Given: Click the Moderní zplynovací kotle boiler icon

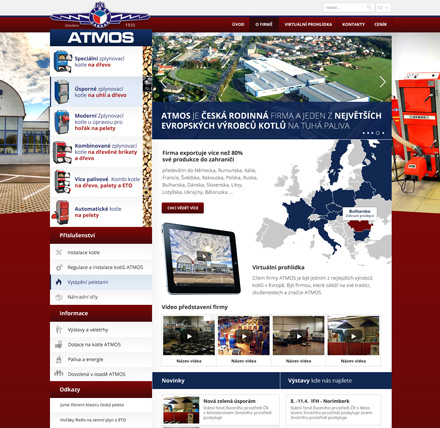Looking at the screenshot, I should pos(62,122).
